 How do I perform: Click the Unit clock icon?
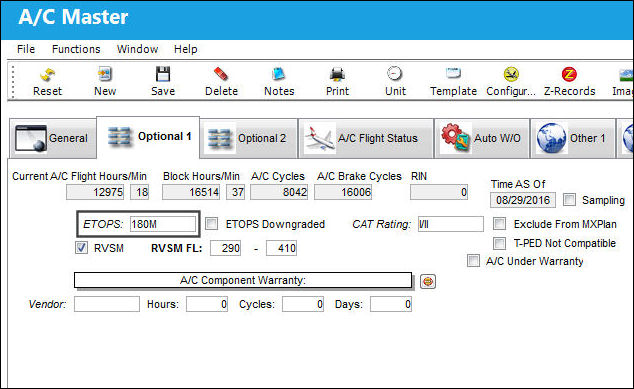[x=395, y=74]
